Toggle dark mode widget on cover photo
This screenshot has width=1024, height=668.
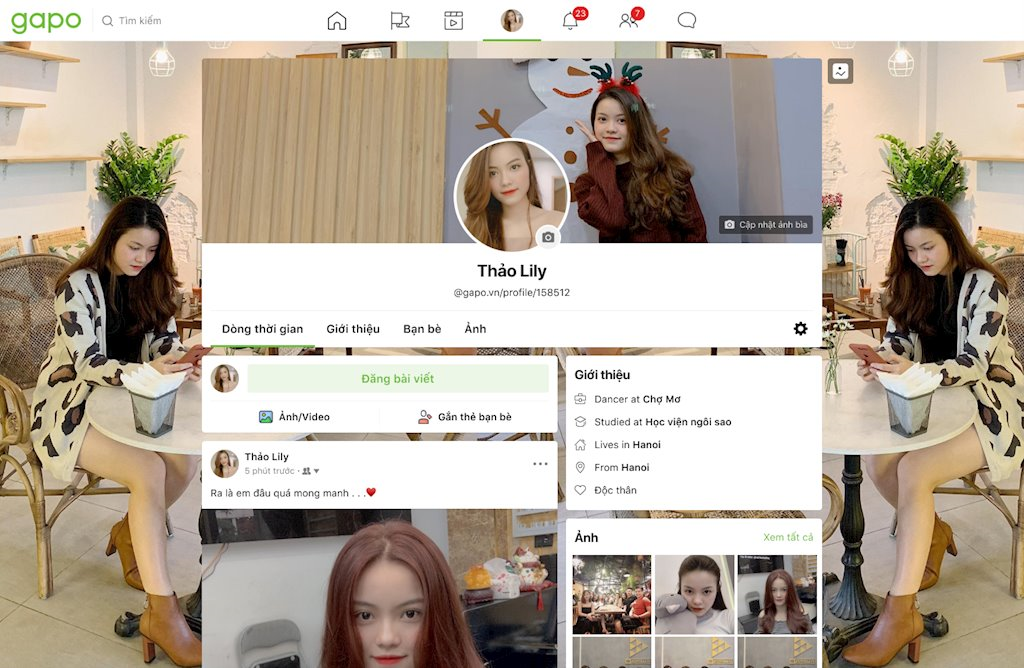point(840,70)
